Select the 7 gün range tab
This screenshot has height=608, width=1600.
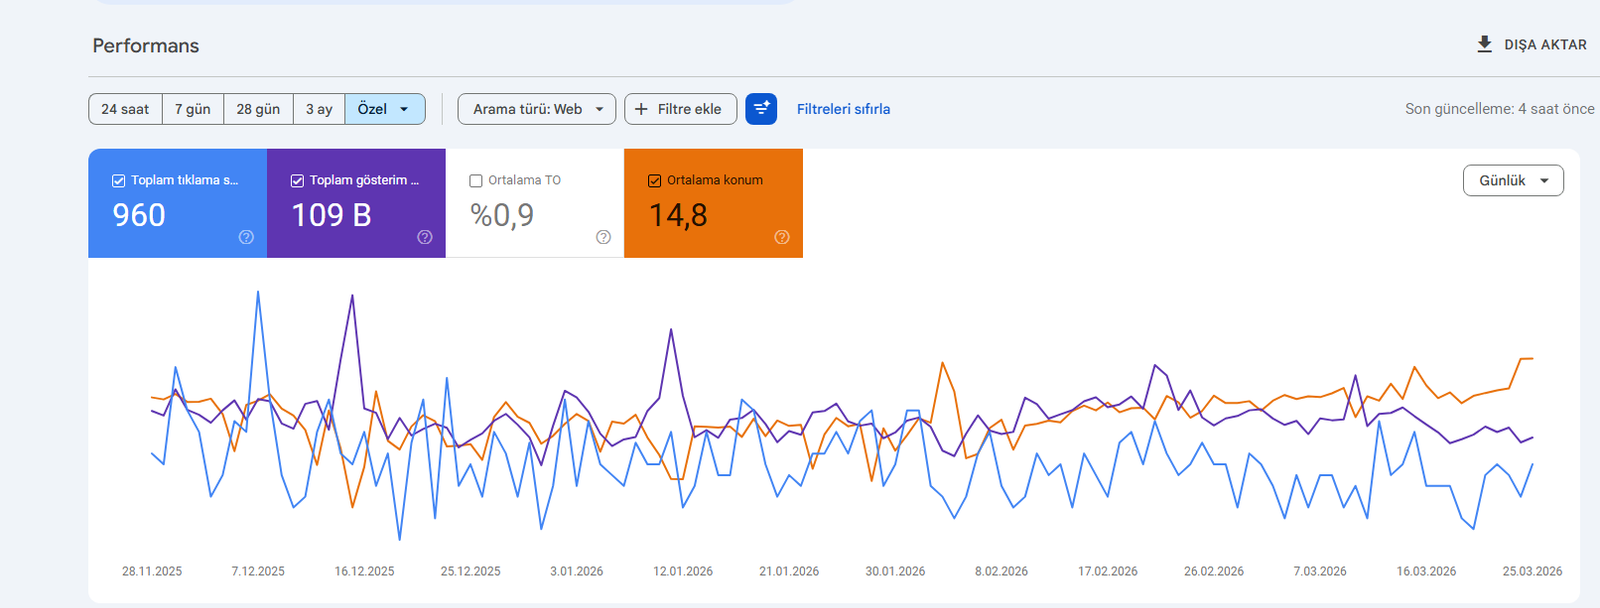tap(193, 109)
